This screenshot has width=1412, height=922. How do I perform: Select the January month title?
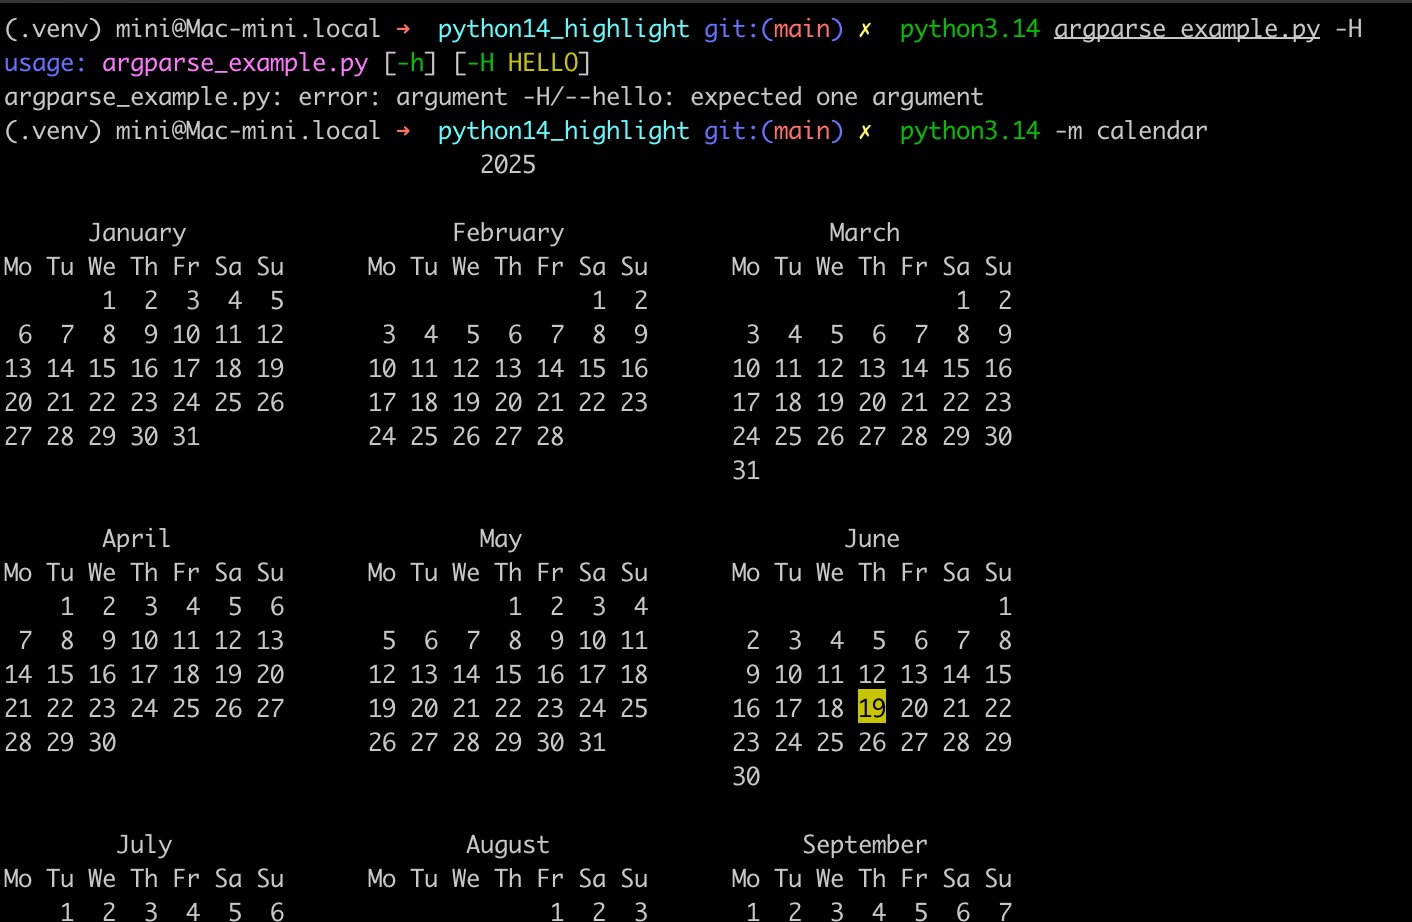(x=137, y=233)
